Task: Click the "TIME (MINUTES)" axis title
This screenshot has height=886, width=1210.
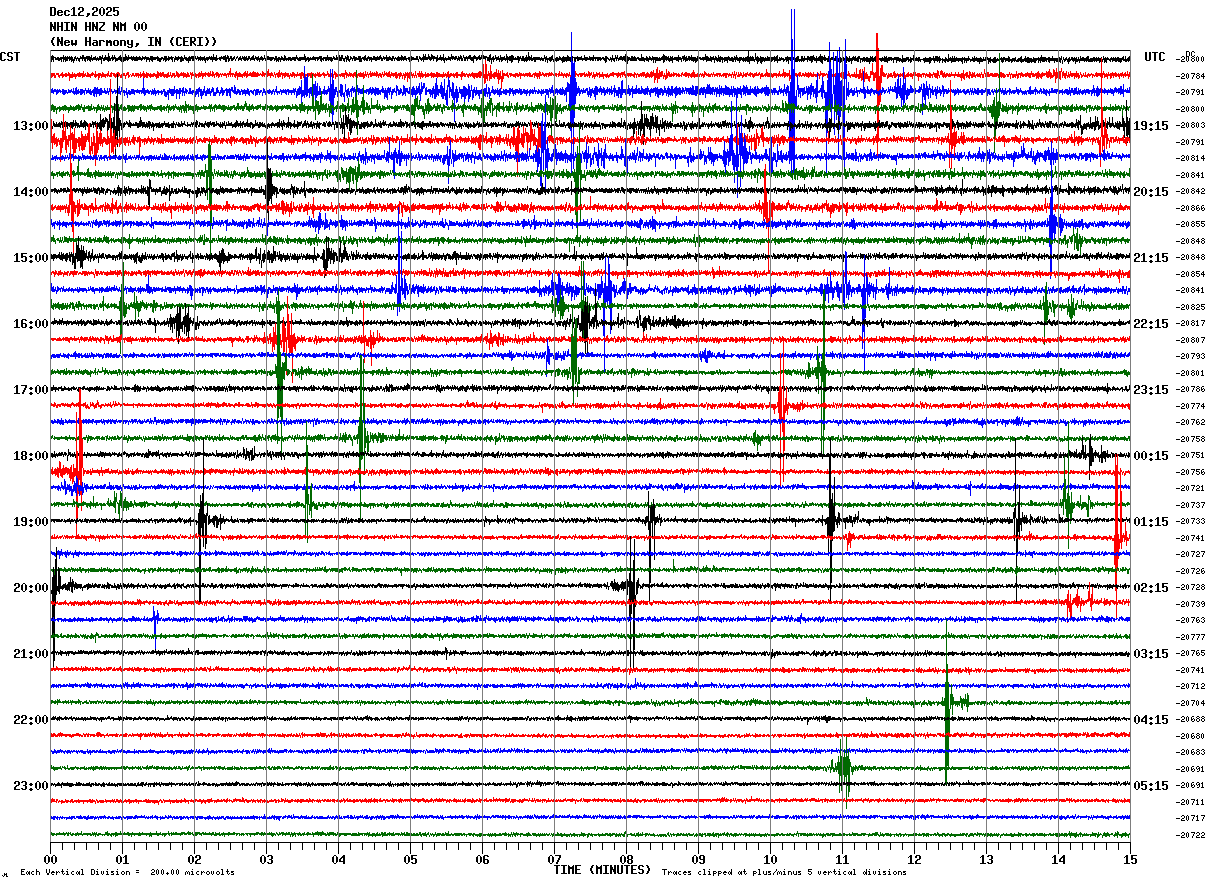Action: [602, 870]
